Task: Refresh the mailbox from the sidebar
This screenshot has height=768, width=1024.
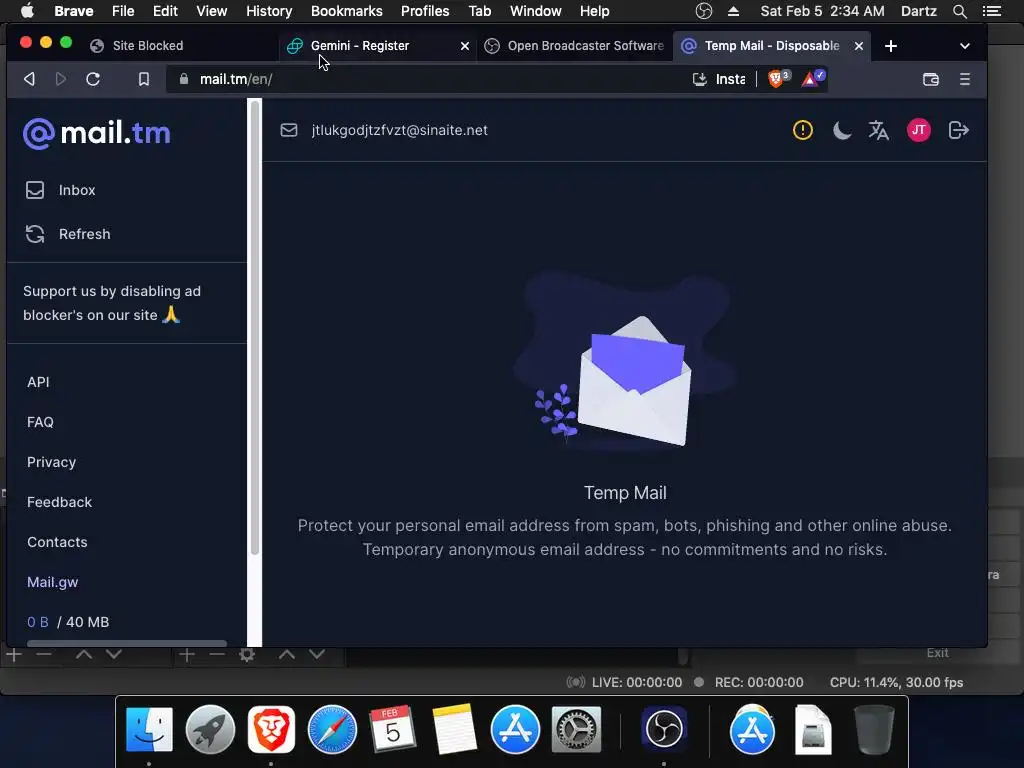Action: pyautogui.click(x=67, y=234)
